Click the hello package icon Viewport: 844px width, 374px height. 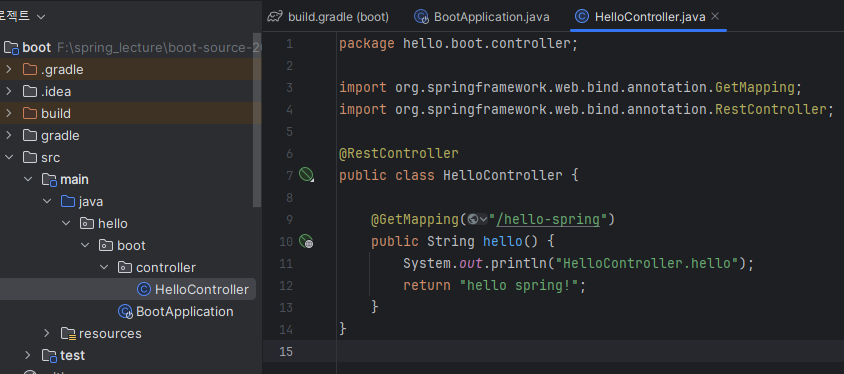tap(87, 223)
